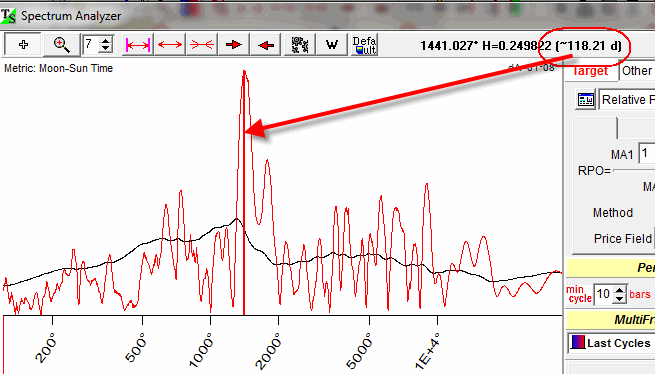Compress range with inward arrows icon
Viewport: 655px width, 374px height.
(x=201, y=44)
